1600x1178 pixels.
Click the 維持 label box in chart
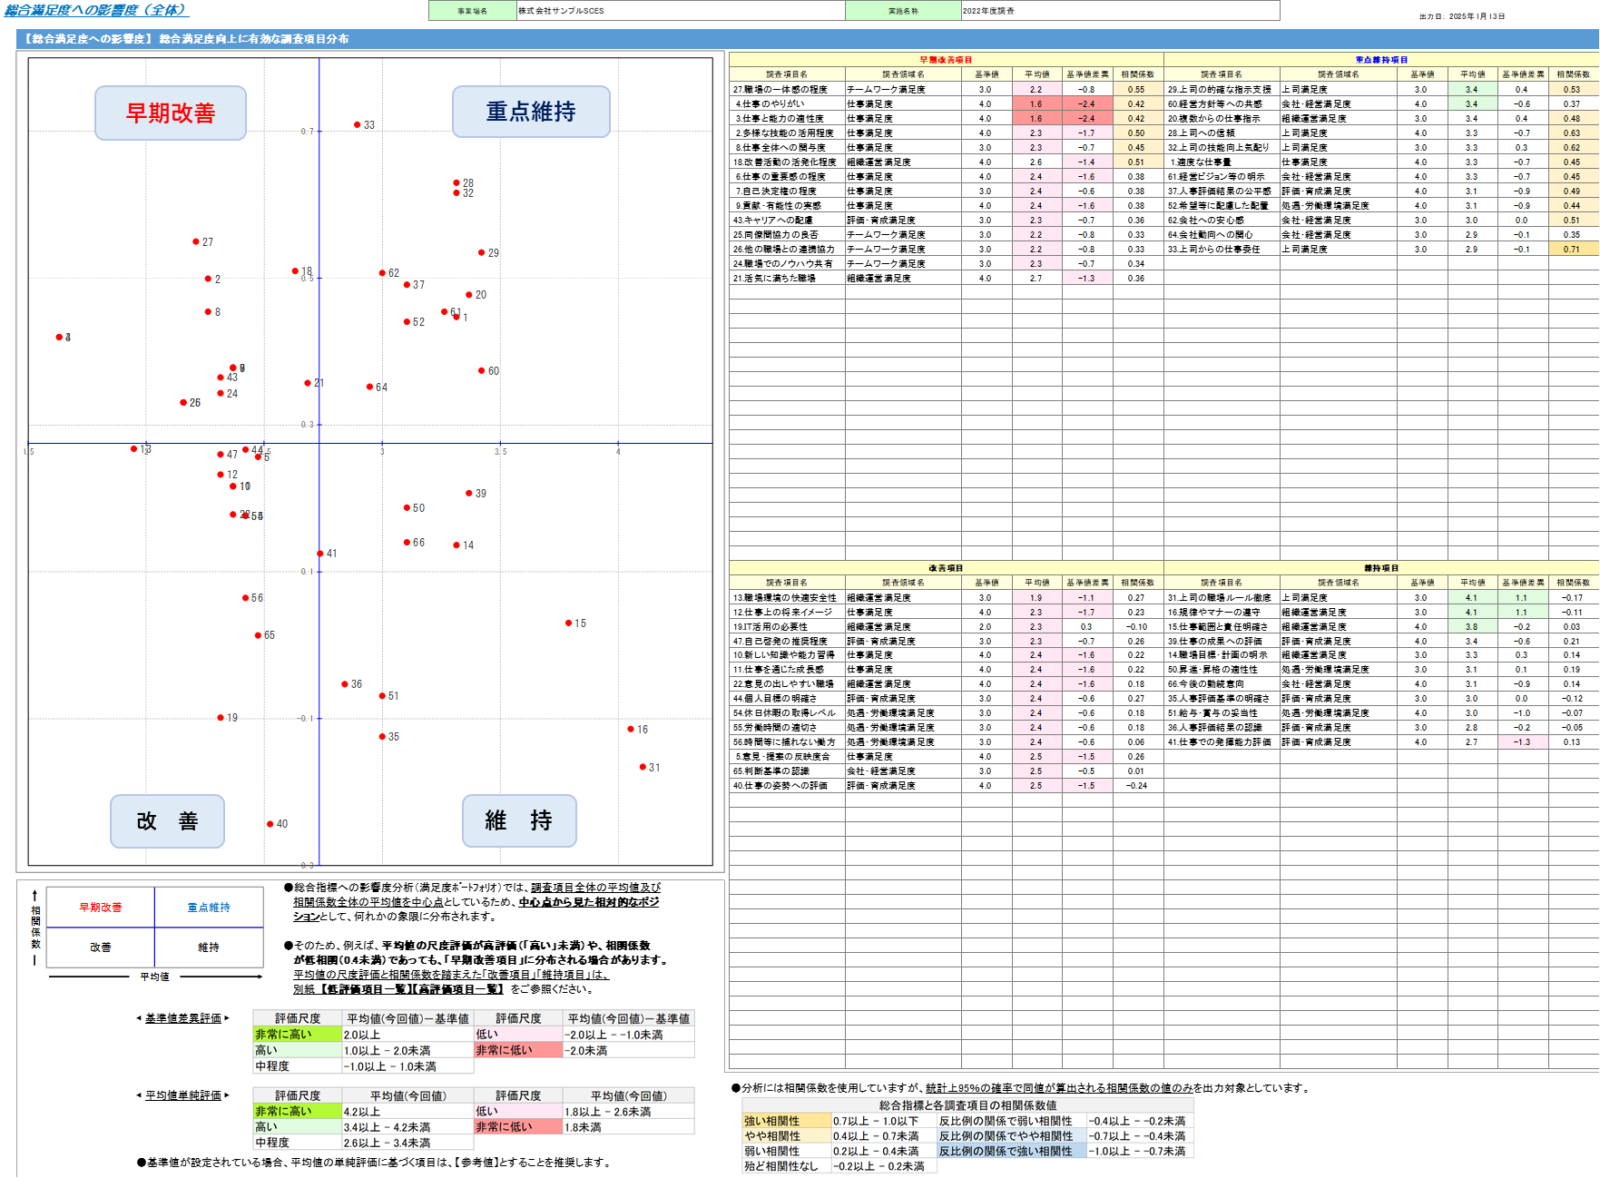tap(519, 821)
